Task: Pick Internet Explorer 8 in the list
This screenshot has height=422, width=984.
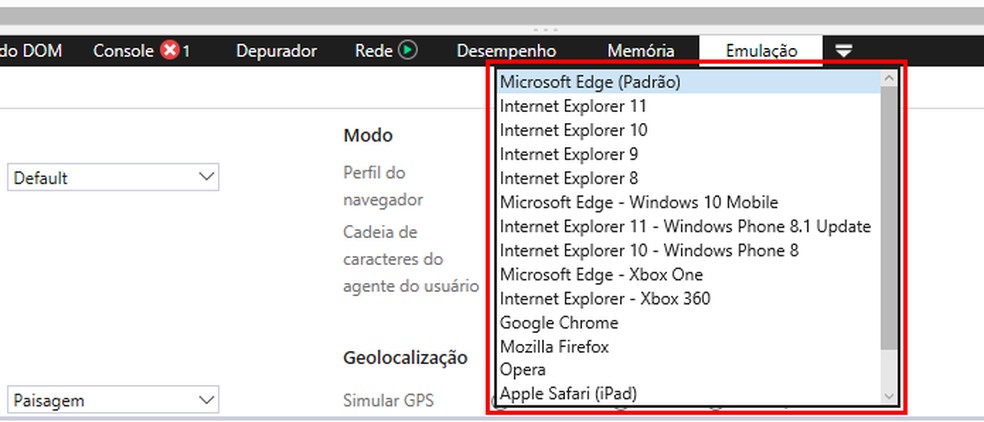Action: pos(569,178)
